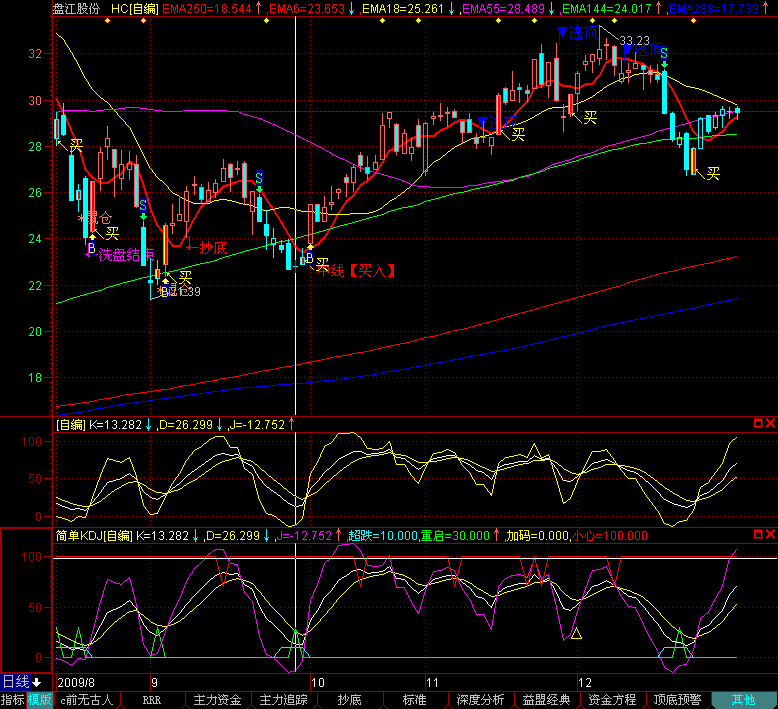The image size is (778, 709).
Task: Click the J=-12.752 value in middle panel header
Action: [257, 425]
